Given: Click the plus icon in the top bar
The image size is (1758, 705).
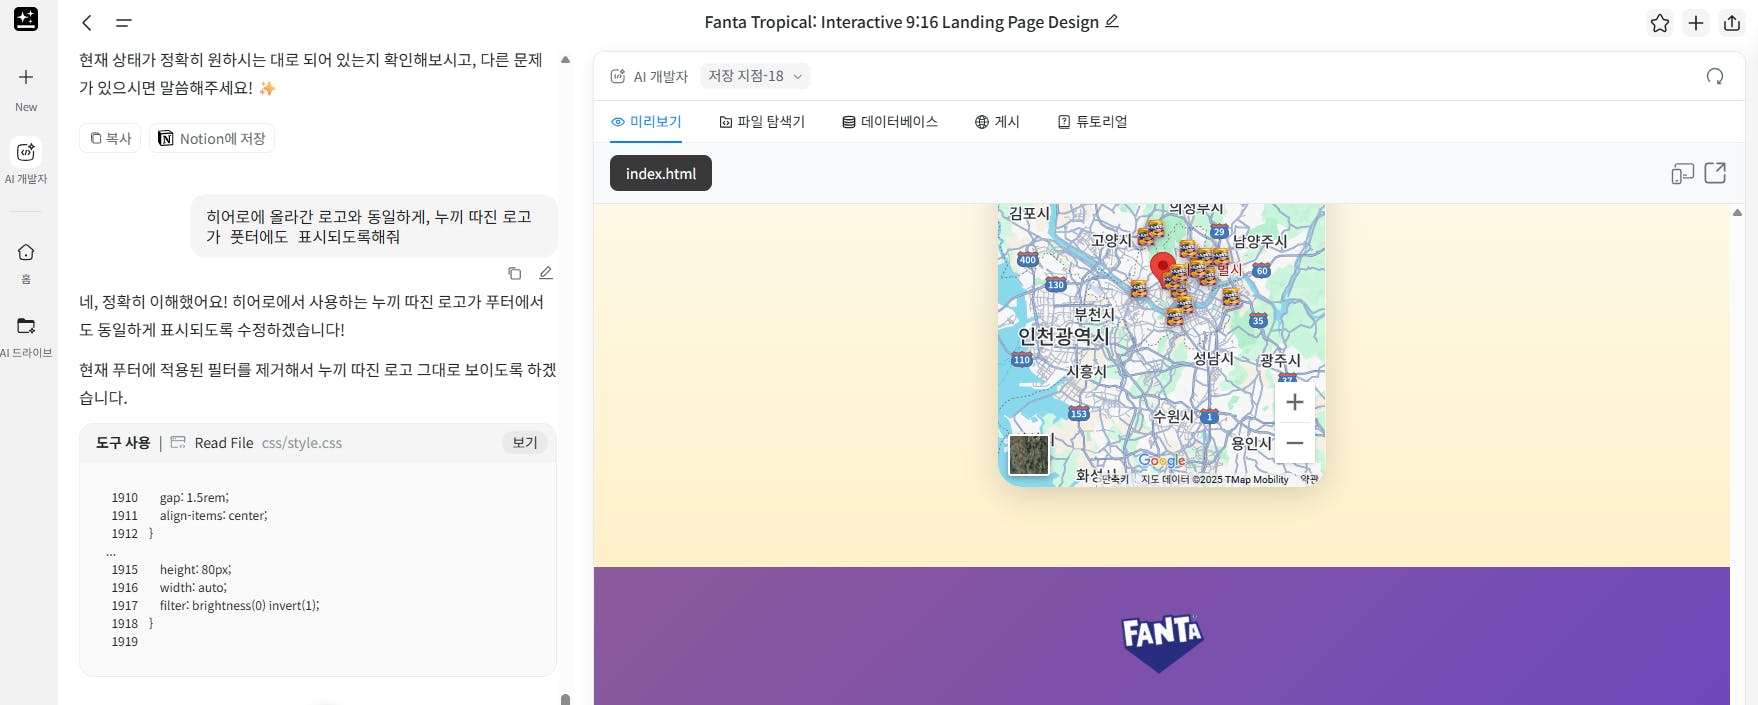Looking at the screenshot, I should 1696,23.
